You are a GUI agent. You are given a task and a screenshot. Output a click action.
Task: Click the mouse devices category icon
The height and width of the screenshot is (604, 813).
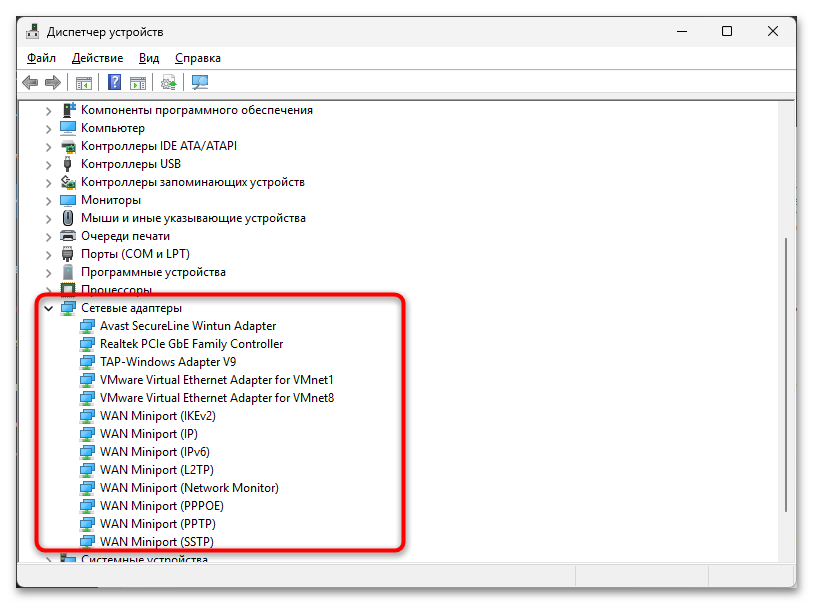(x=68, y=218)
